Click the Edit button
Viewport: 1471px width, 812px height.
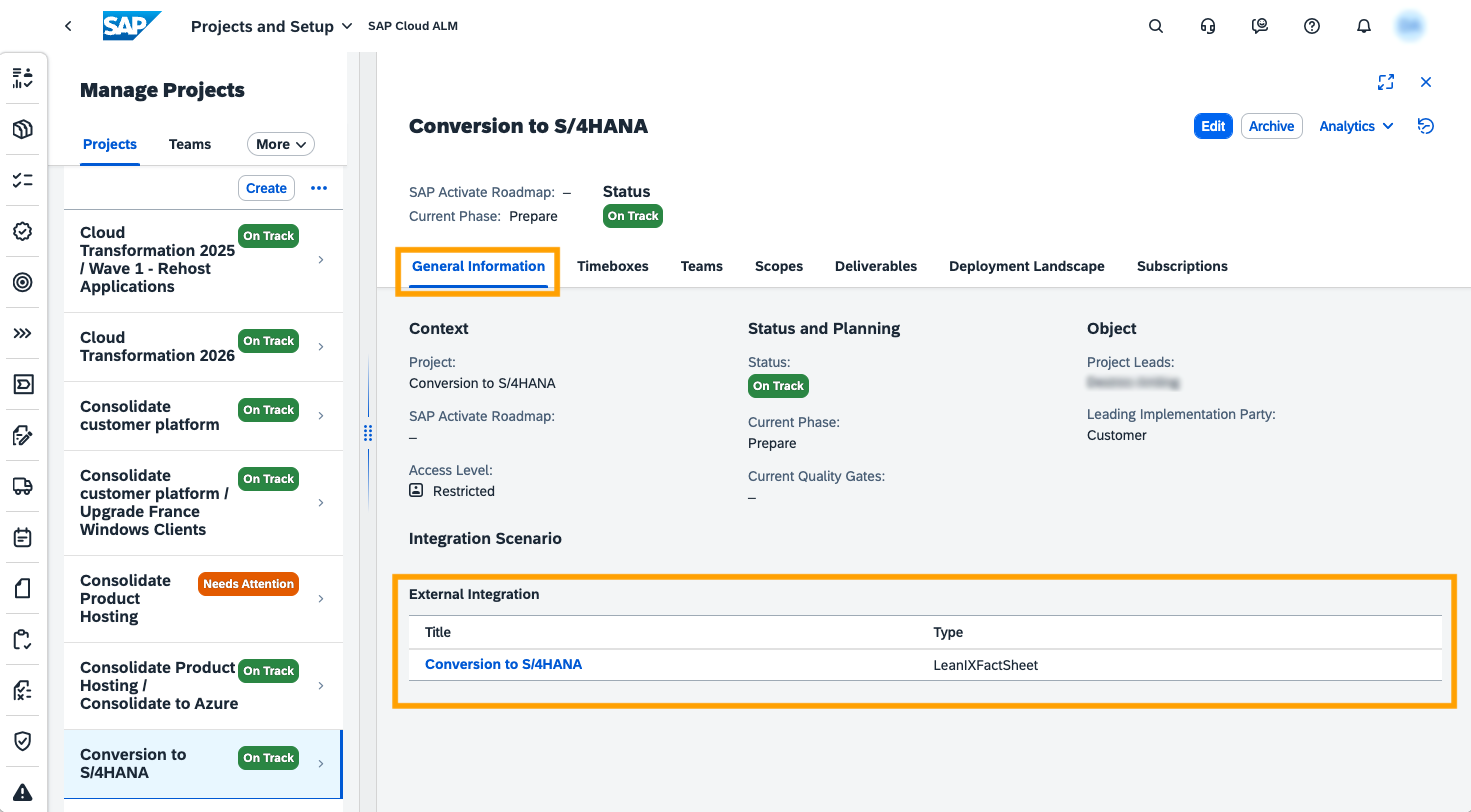click(x=1213, y=126)
